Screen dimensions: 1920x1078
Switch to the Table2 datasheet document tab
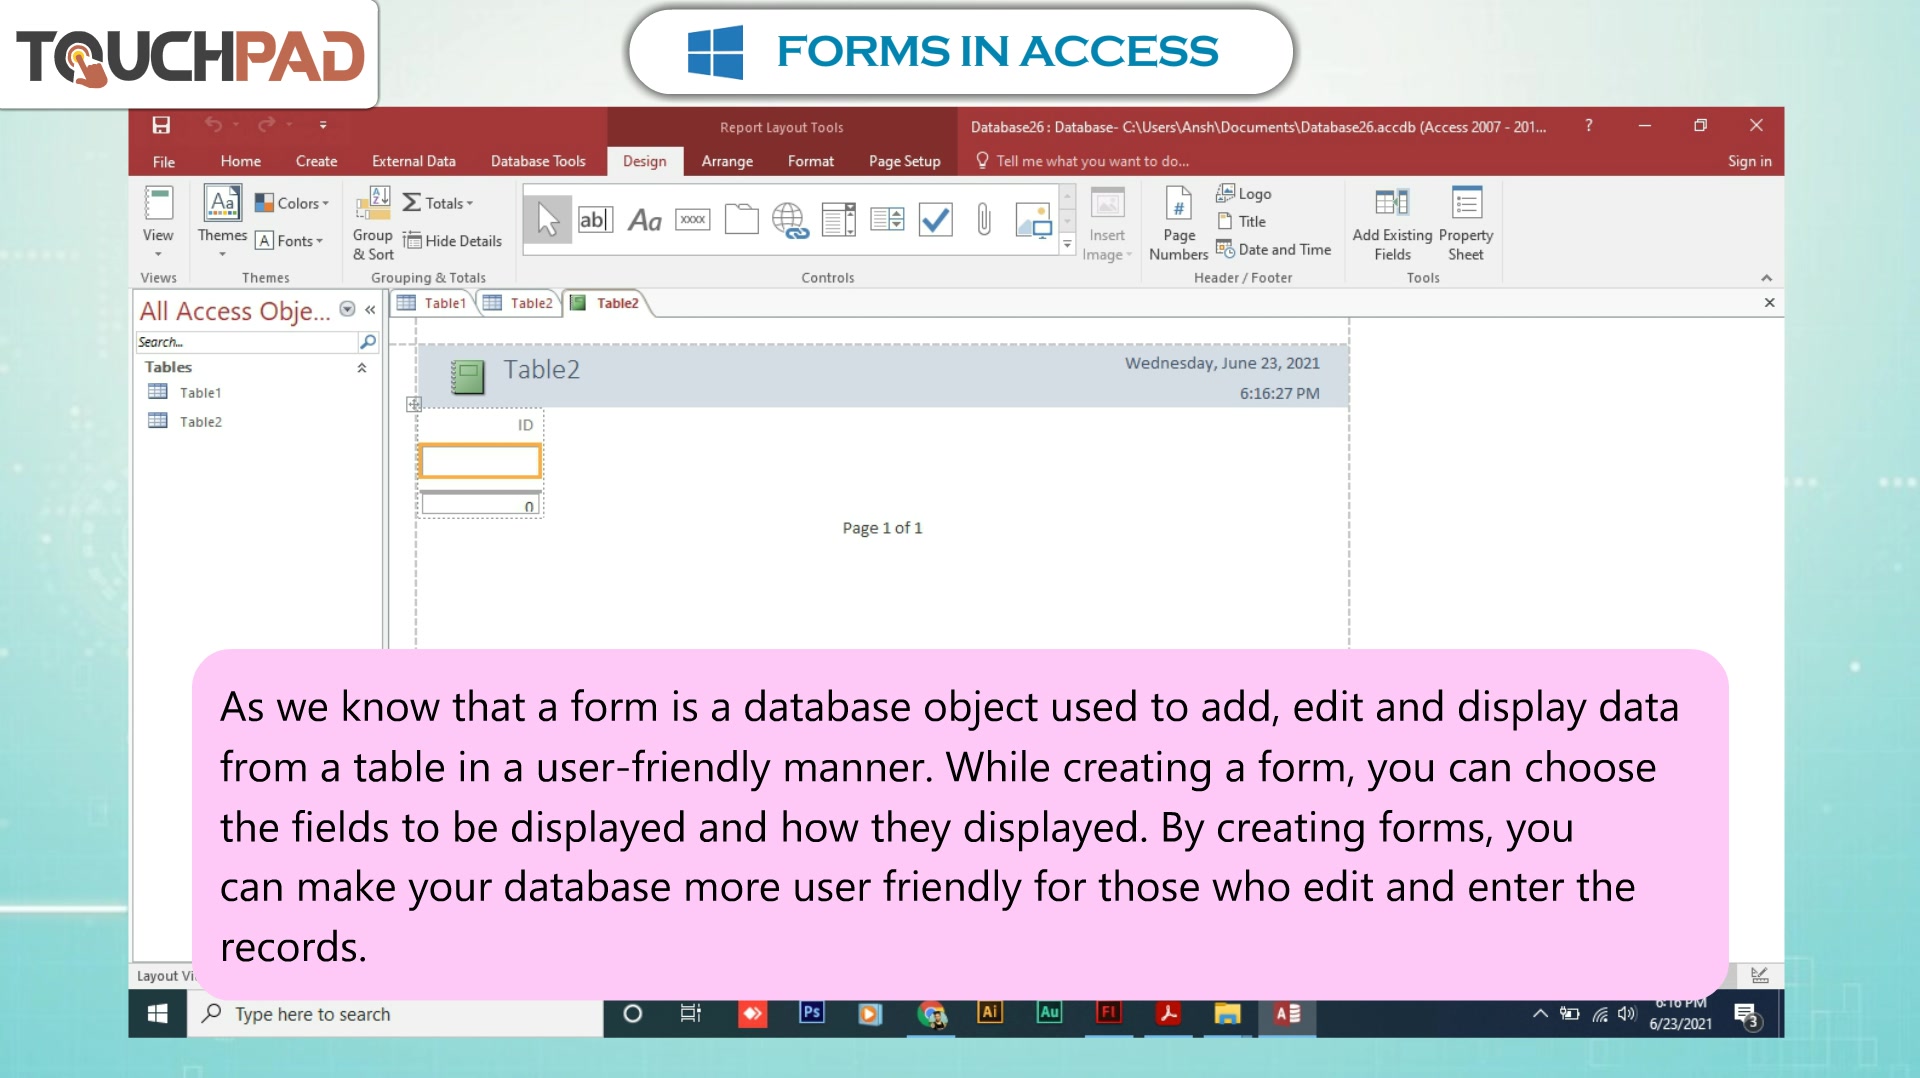click(519, 303)
